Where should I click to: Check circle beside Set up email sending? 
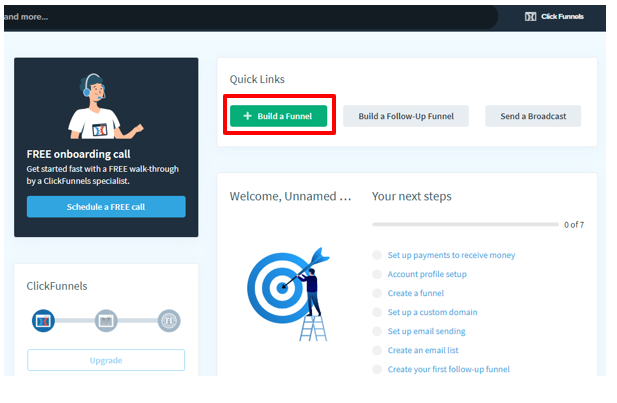pos(377,331)
